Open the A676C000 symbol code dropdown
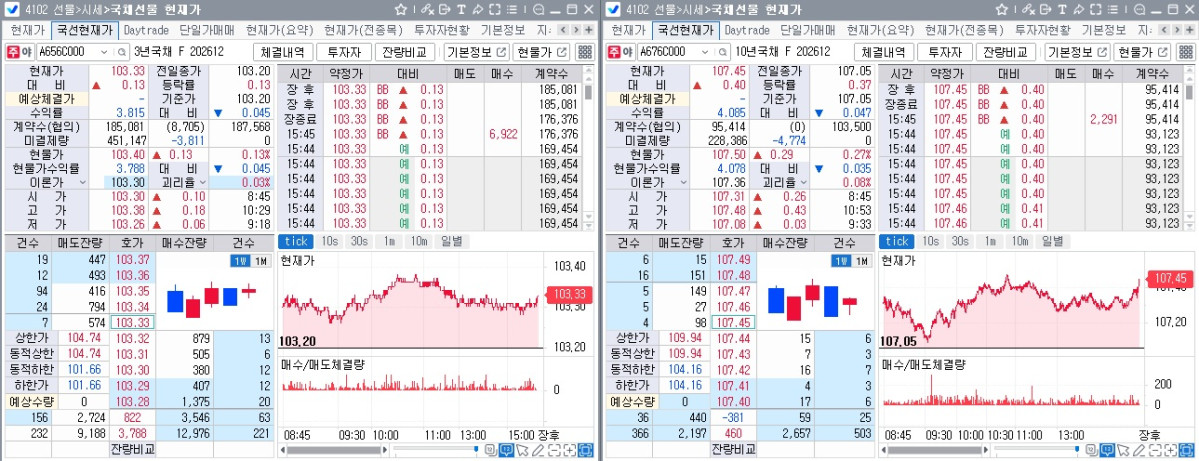Screen dimensions: 1199x461 coord(704,52)
